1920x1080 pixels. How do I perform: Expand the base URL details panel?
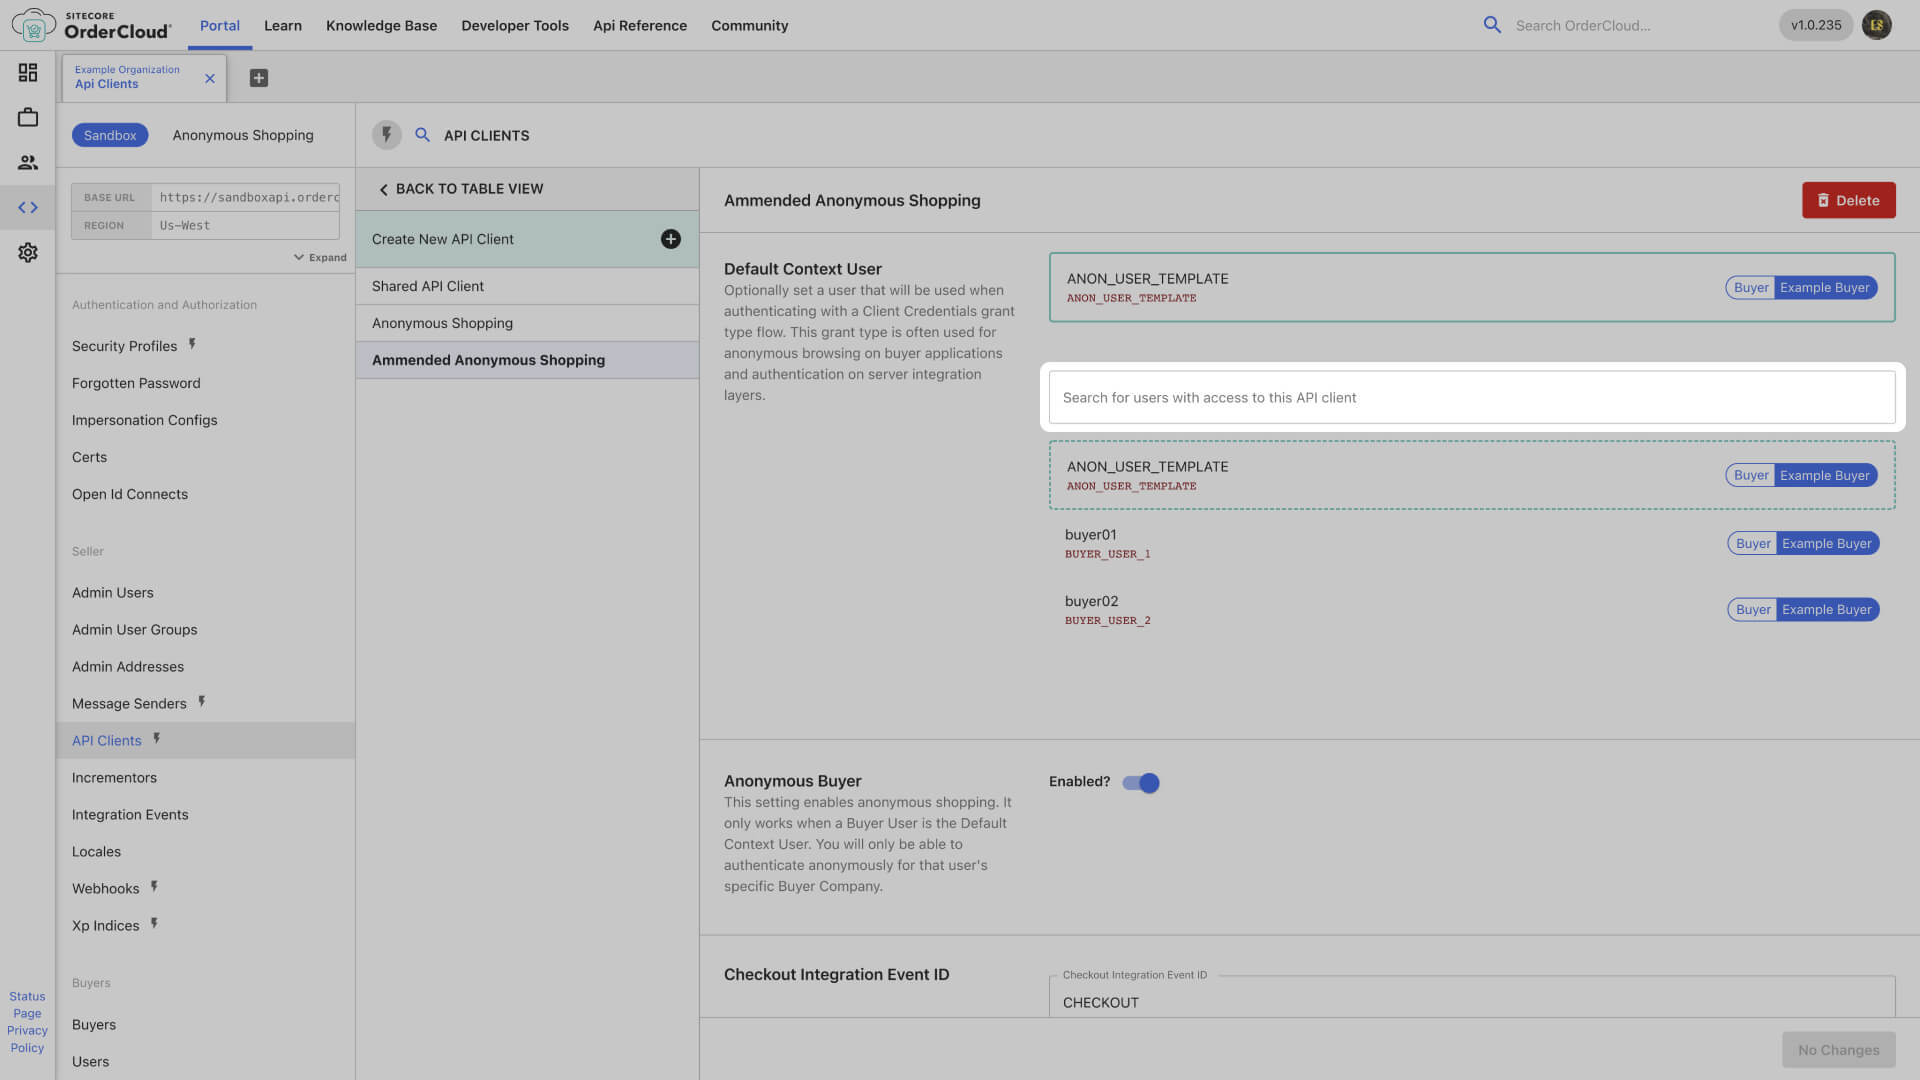tap(320, 257)
